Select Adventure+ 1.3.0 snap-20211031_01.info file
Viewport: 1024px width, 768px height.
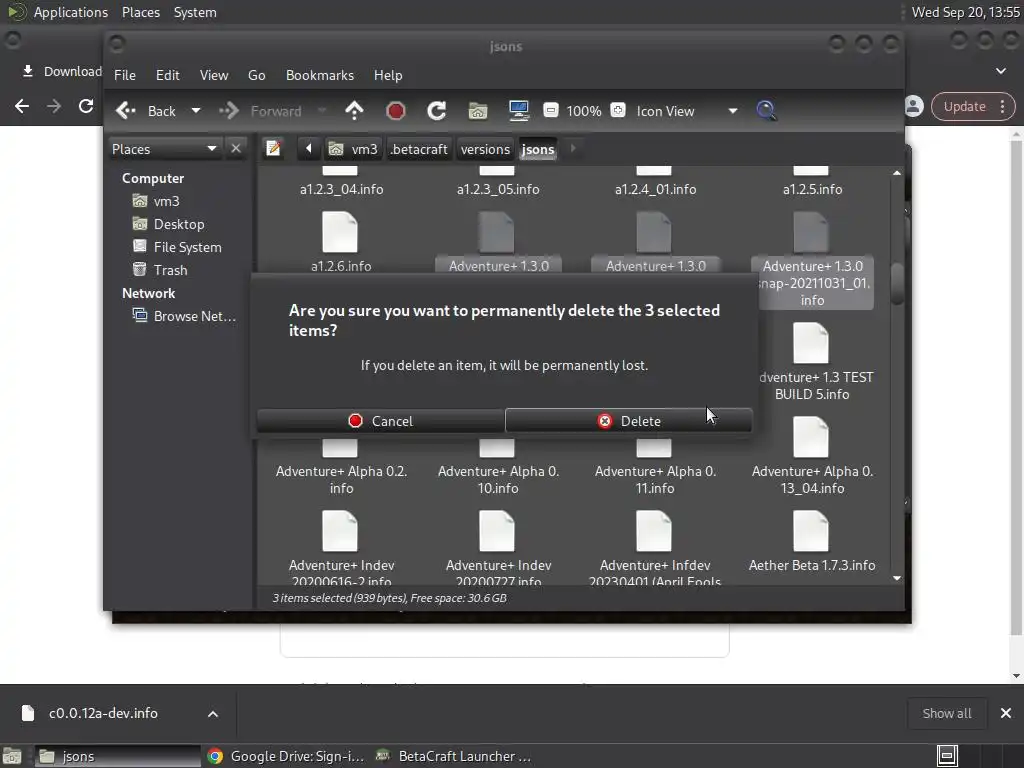(812, 259)
